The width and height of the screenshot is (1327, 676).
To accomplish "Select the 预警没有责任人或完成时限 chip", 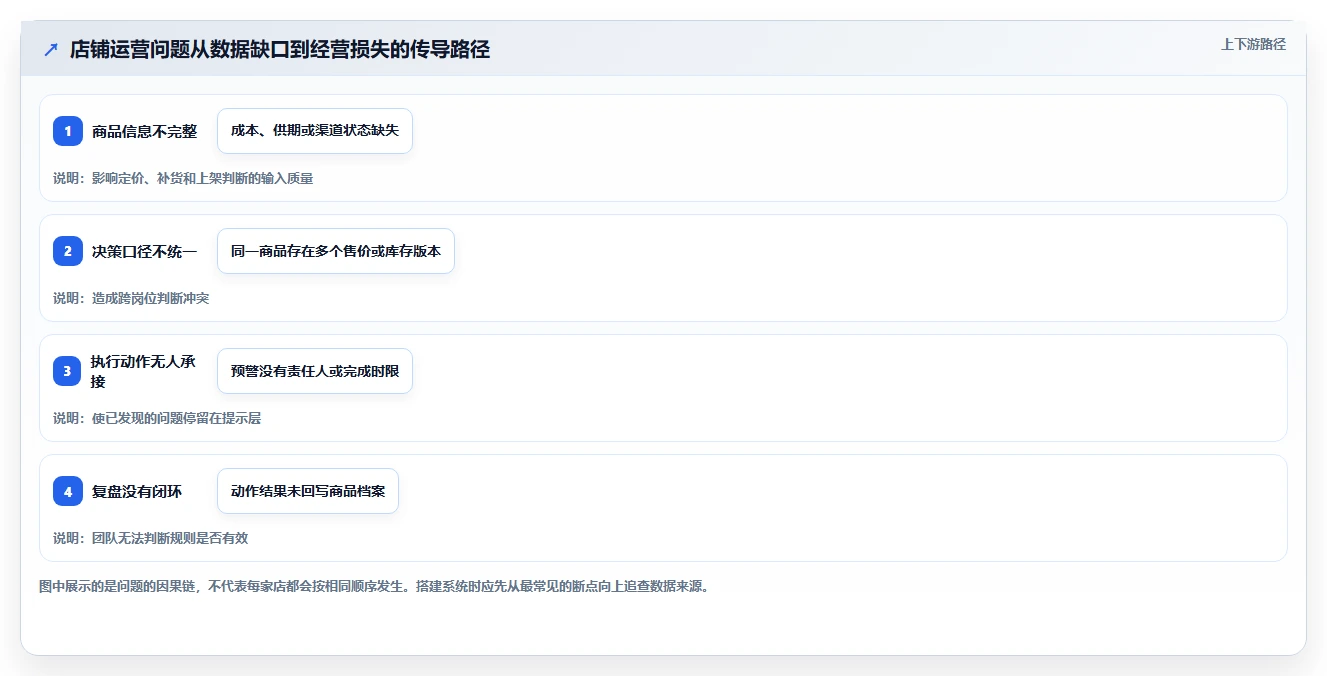I will coord(315,371).
